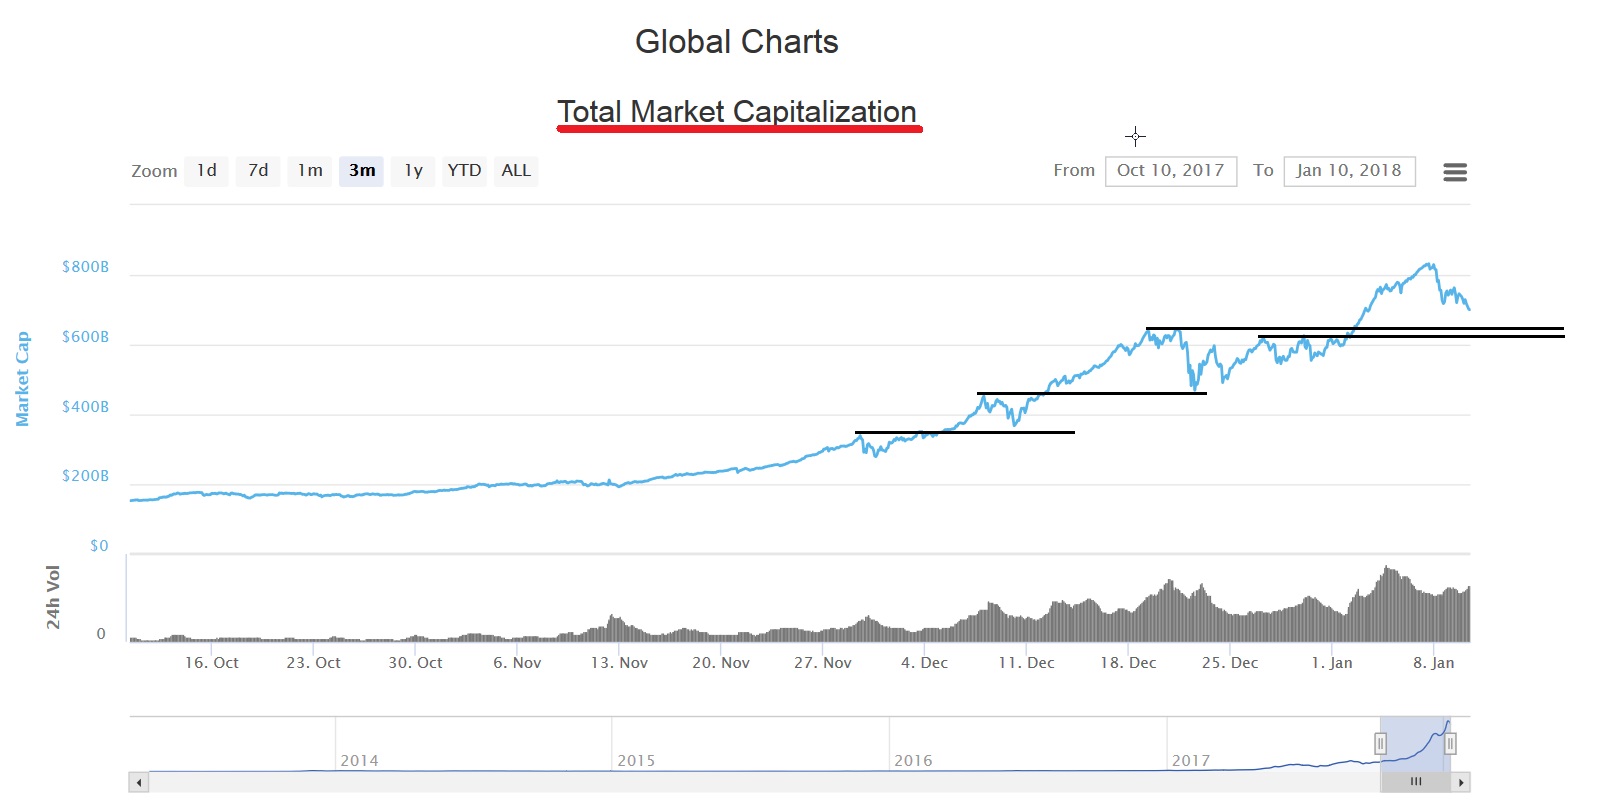Image resolution: width=1601 pixels, height=807 pixels.
Task: Select the 3m zoom button
Action: point(362,171)
